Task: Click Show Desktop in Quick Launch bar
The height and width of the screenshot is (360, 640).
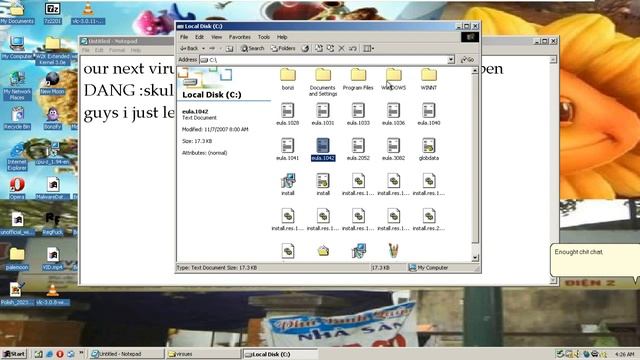Action: (x=38, y=354)
